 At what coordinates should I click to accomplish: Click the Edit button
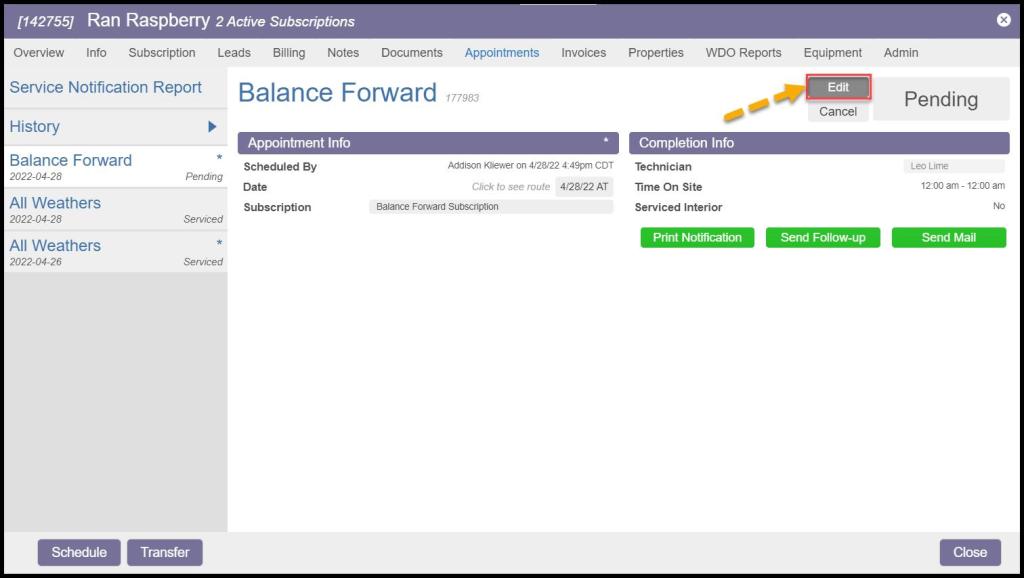click(x=838, y=88)
